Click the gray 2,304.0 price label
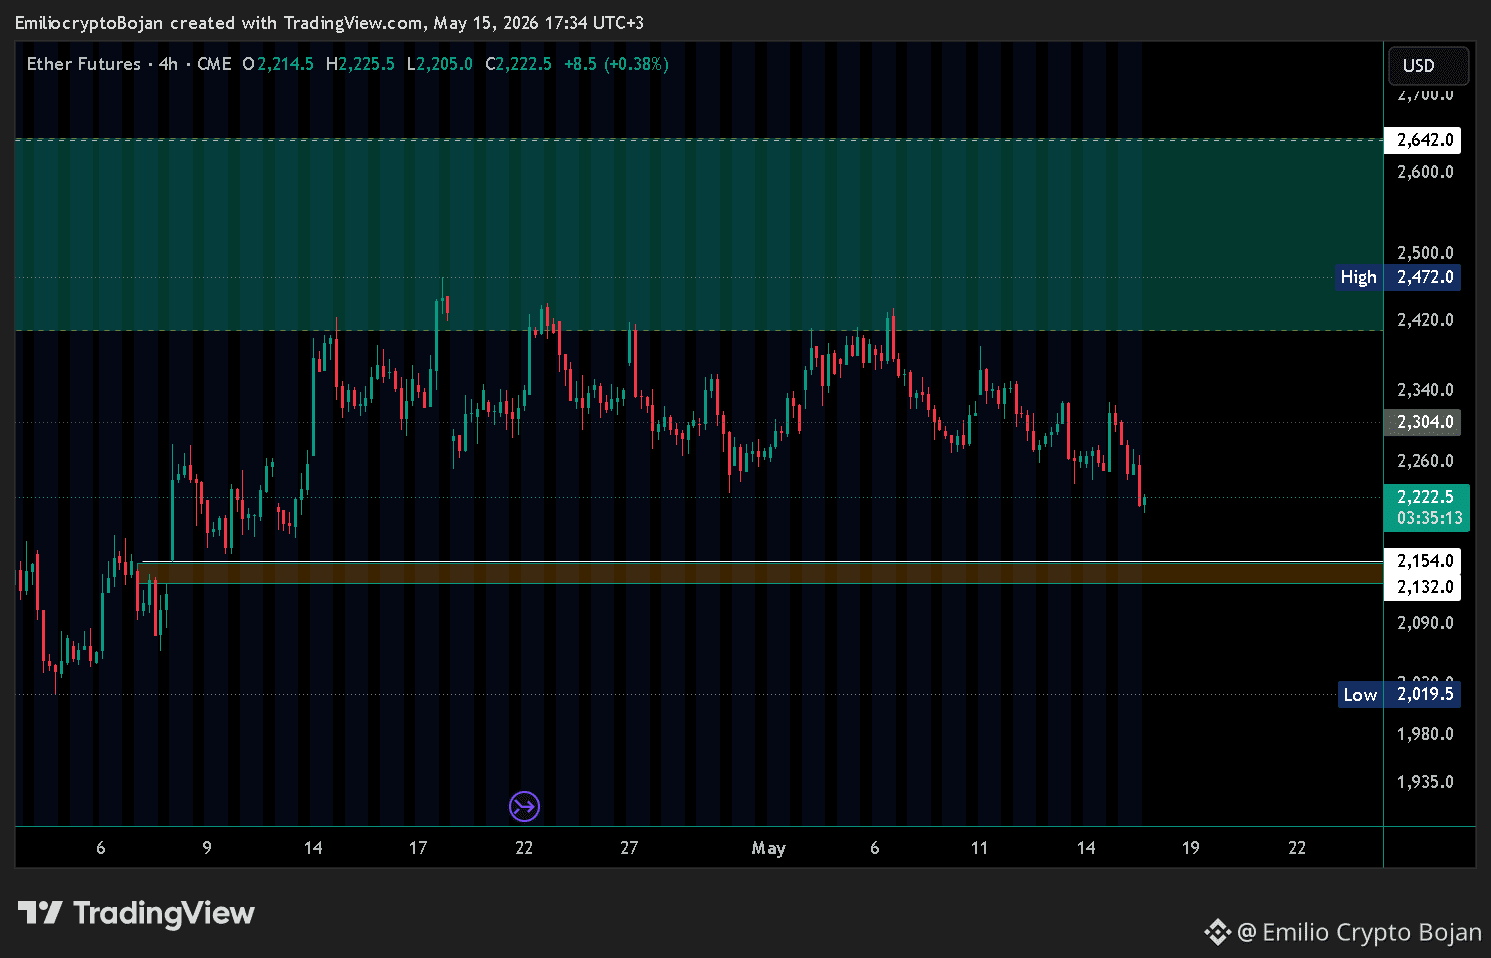 [1422, 422]
